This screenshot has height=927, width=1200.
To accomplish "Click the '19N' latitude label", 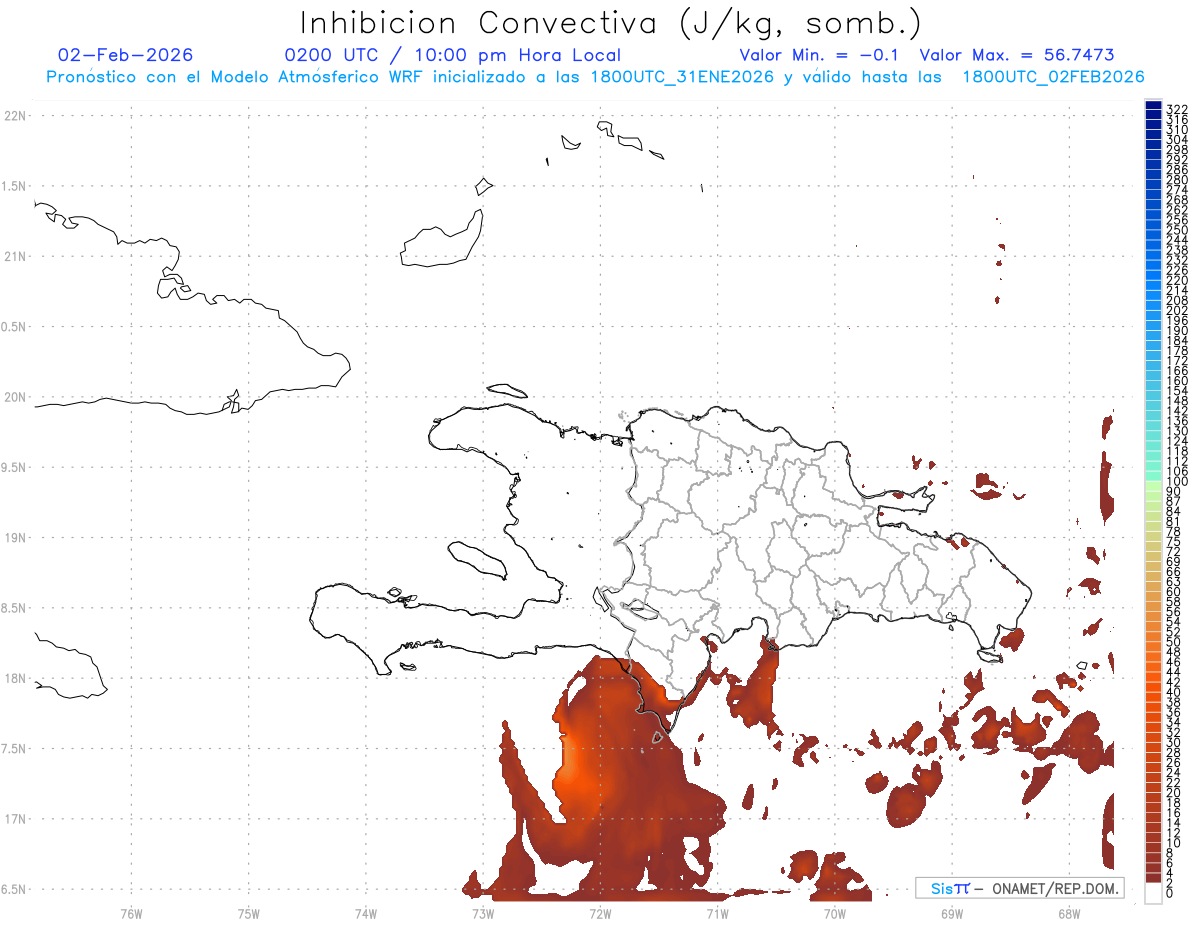I will (x=15, y=538).
